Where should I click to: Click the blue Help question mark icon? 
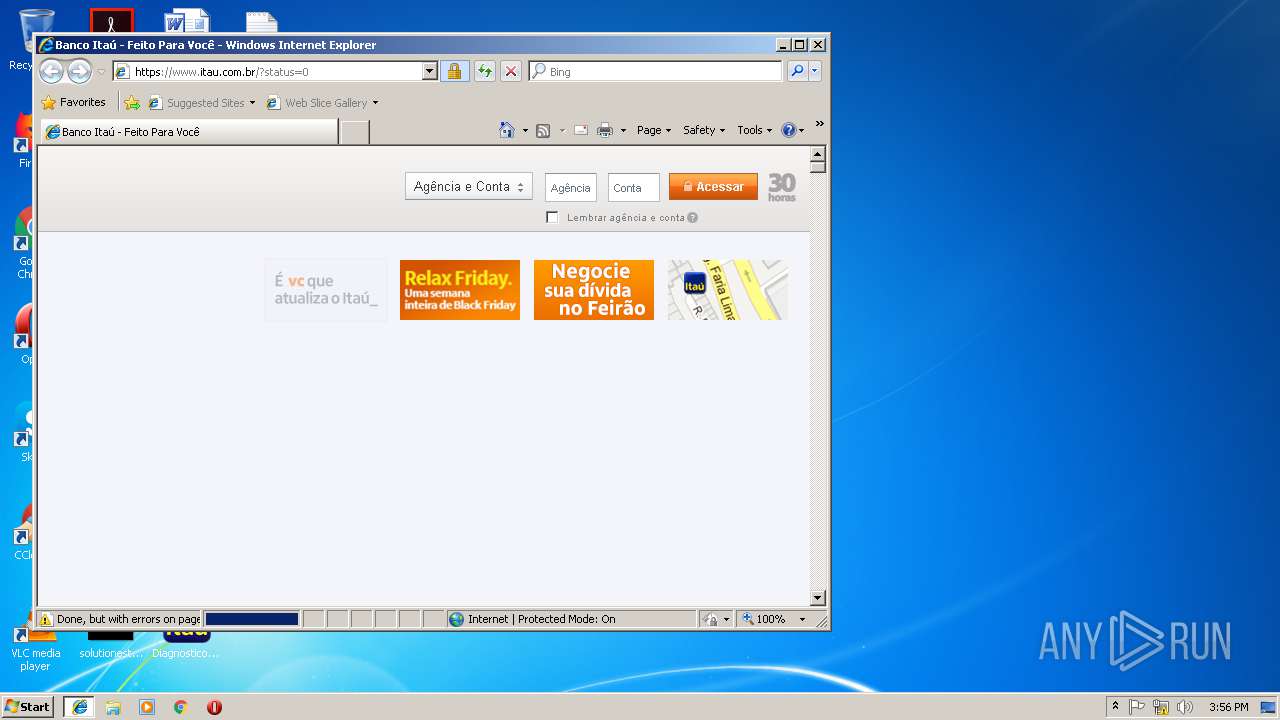click(788, 130)
